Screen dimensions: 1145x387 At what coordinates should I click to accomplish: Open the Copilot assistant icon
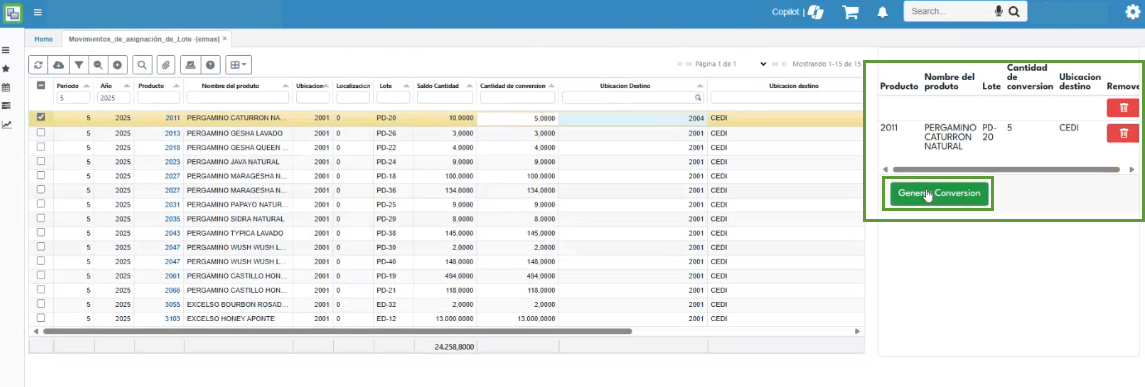[816, 12]
